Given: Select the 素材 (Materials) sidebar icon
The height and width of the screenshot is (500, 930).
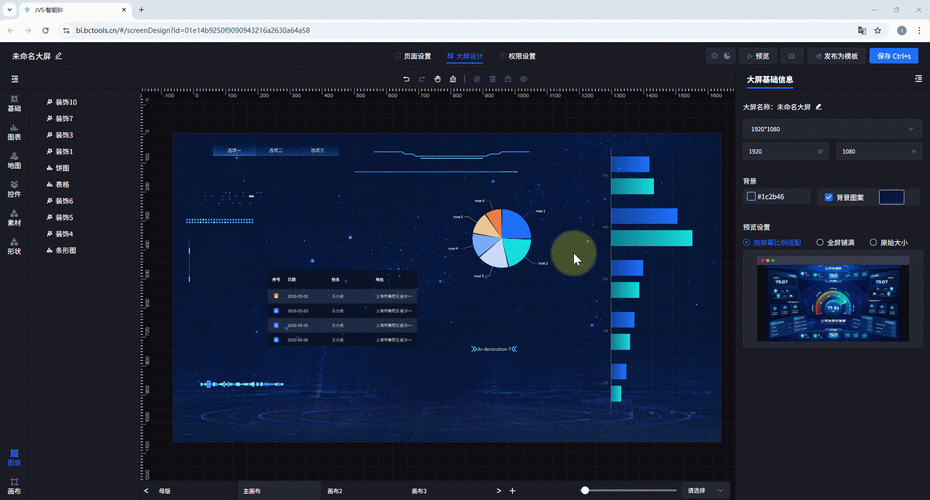Looking at the screenshot, I should click(x=14, y=218).
